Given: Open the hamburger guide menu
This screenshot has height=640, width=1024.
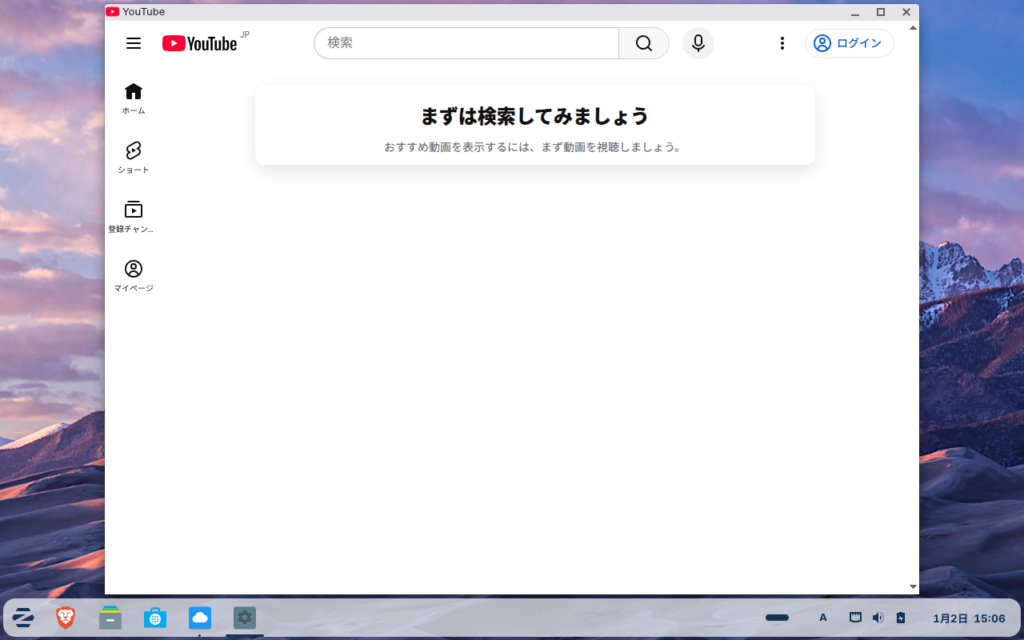Looking at the screenshot, I should (x=133, y=43).
